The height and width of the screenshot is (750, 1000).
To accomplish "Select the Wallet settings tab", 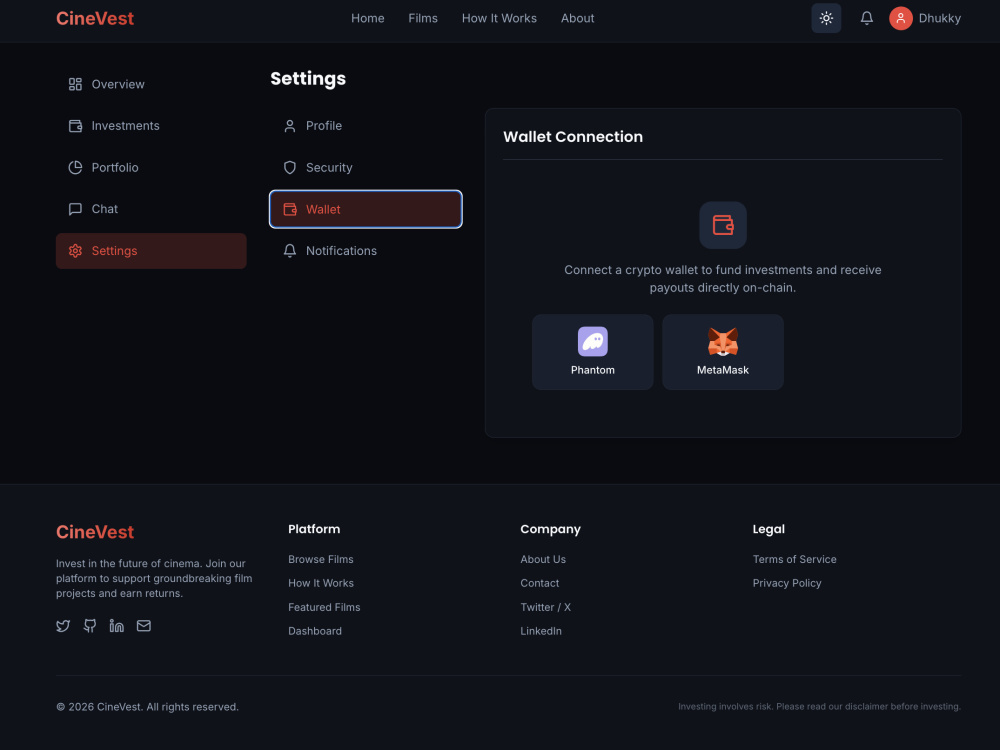I will (x=365, y=209).
